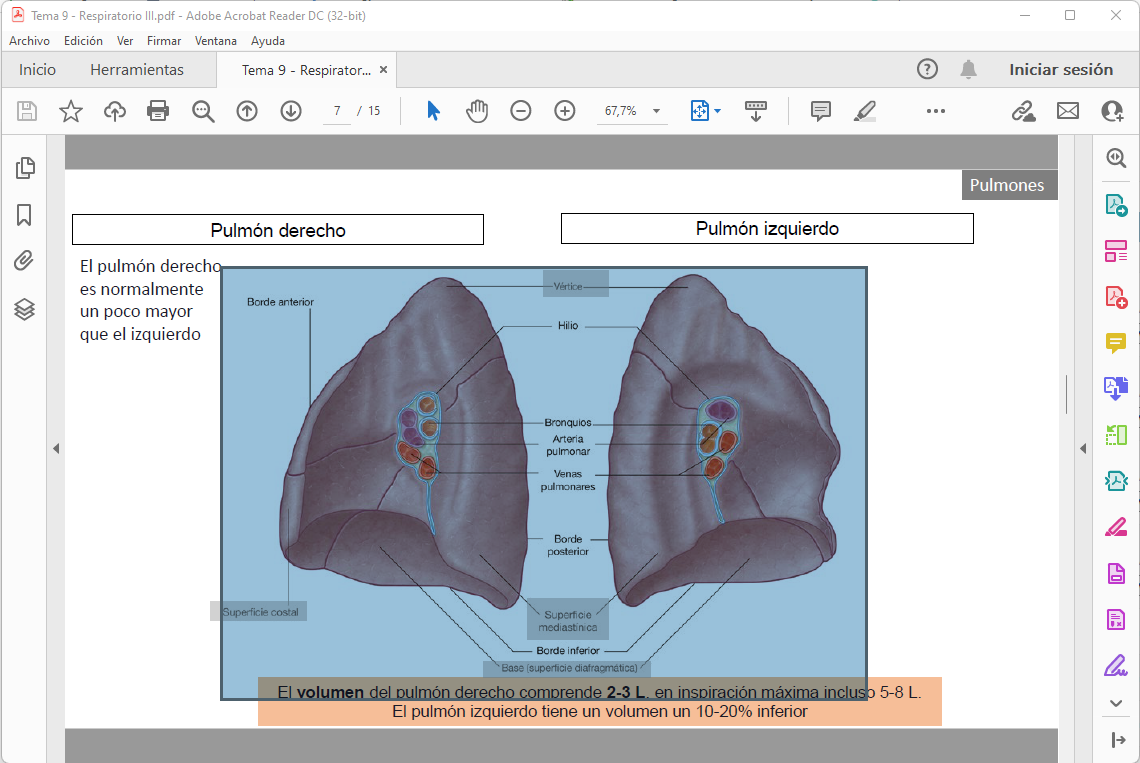Open the Compress PDF tool
Image resolution: width=1140 pixels, height=763 pixels.
click(1116, 481)
